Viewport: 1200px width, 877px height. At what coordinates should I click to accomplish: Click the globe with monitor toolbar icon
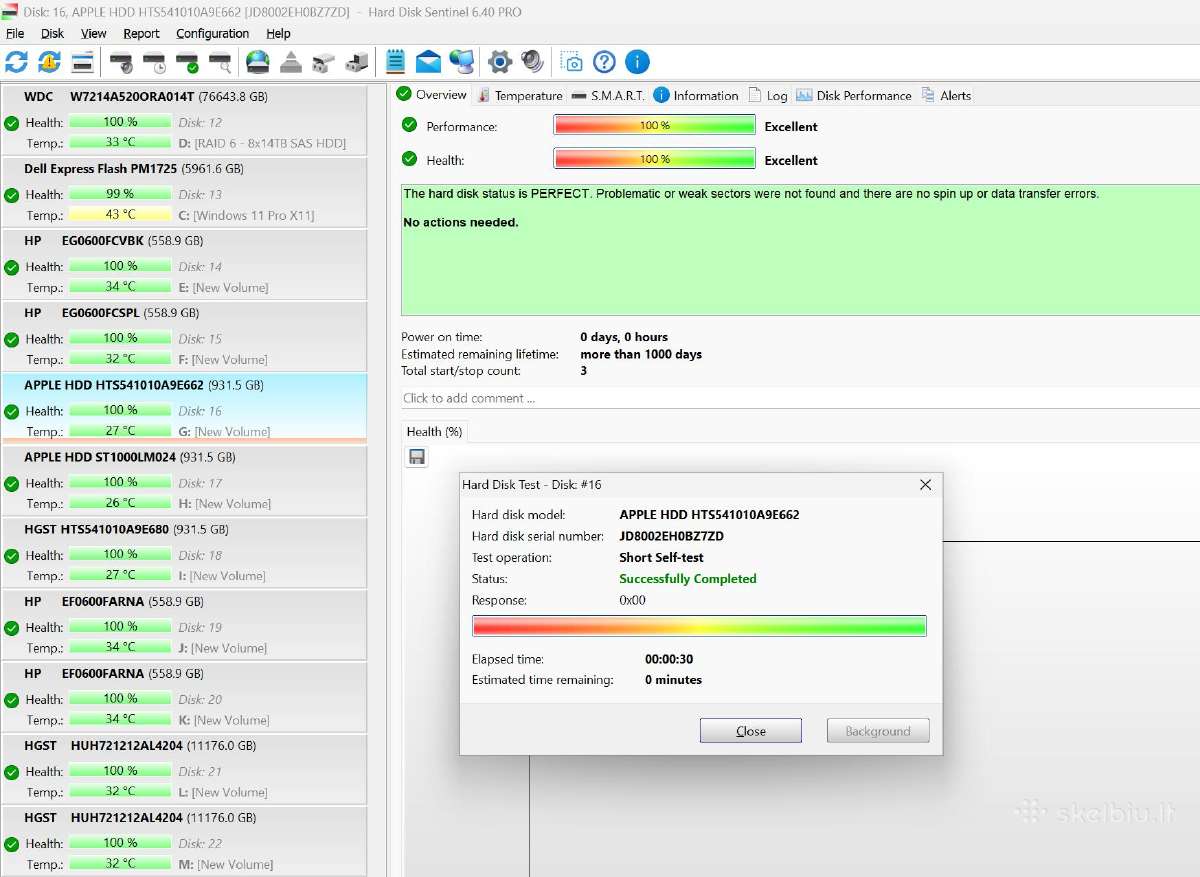point(461,62)
